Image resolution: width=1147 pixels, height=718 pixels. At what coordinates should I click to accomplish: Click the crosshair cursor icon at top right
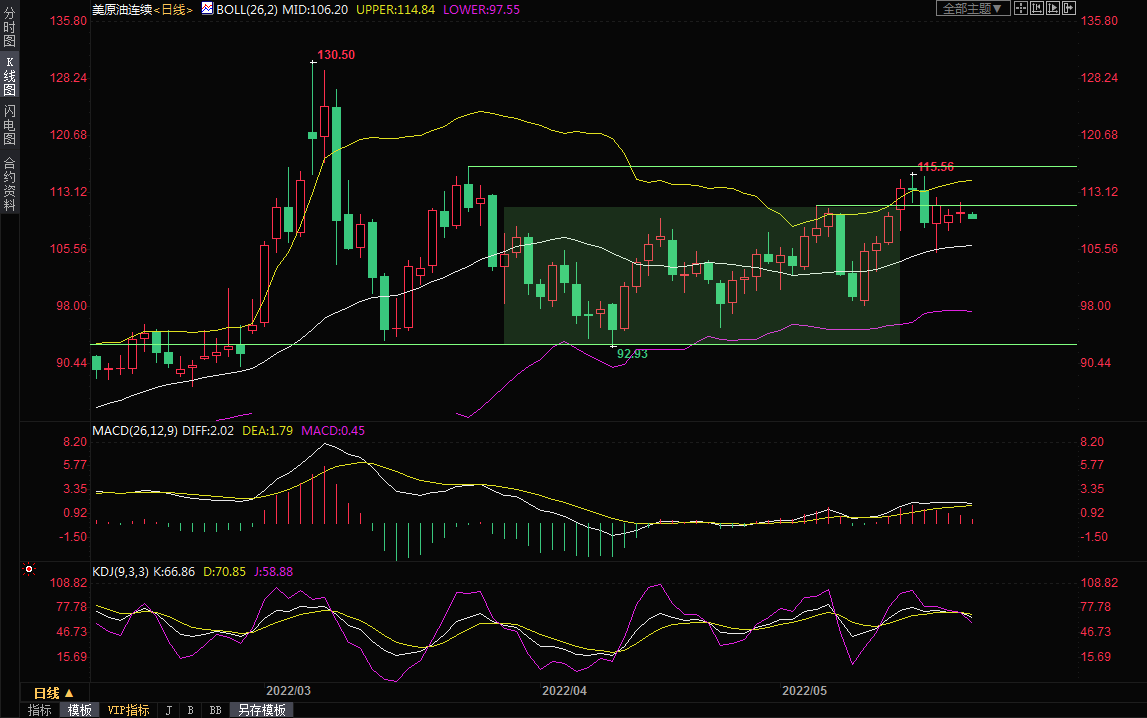pyautogui.click(x=1020, y=8)
